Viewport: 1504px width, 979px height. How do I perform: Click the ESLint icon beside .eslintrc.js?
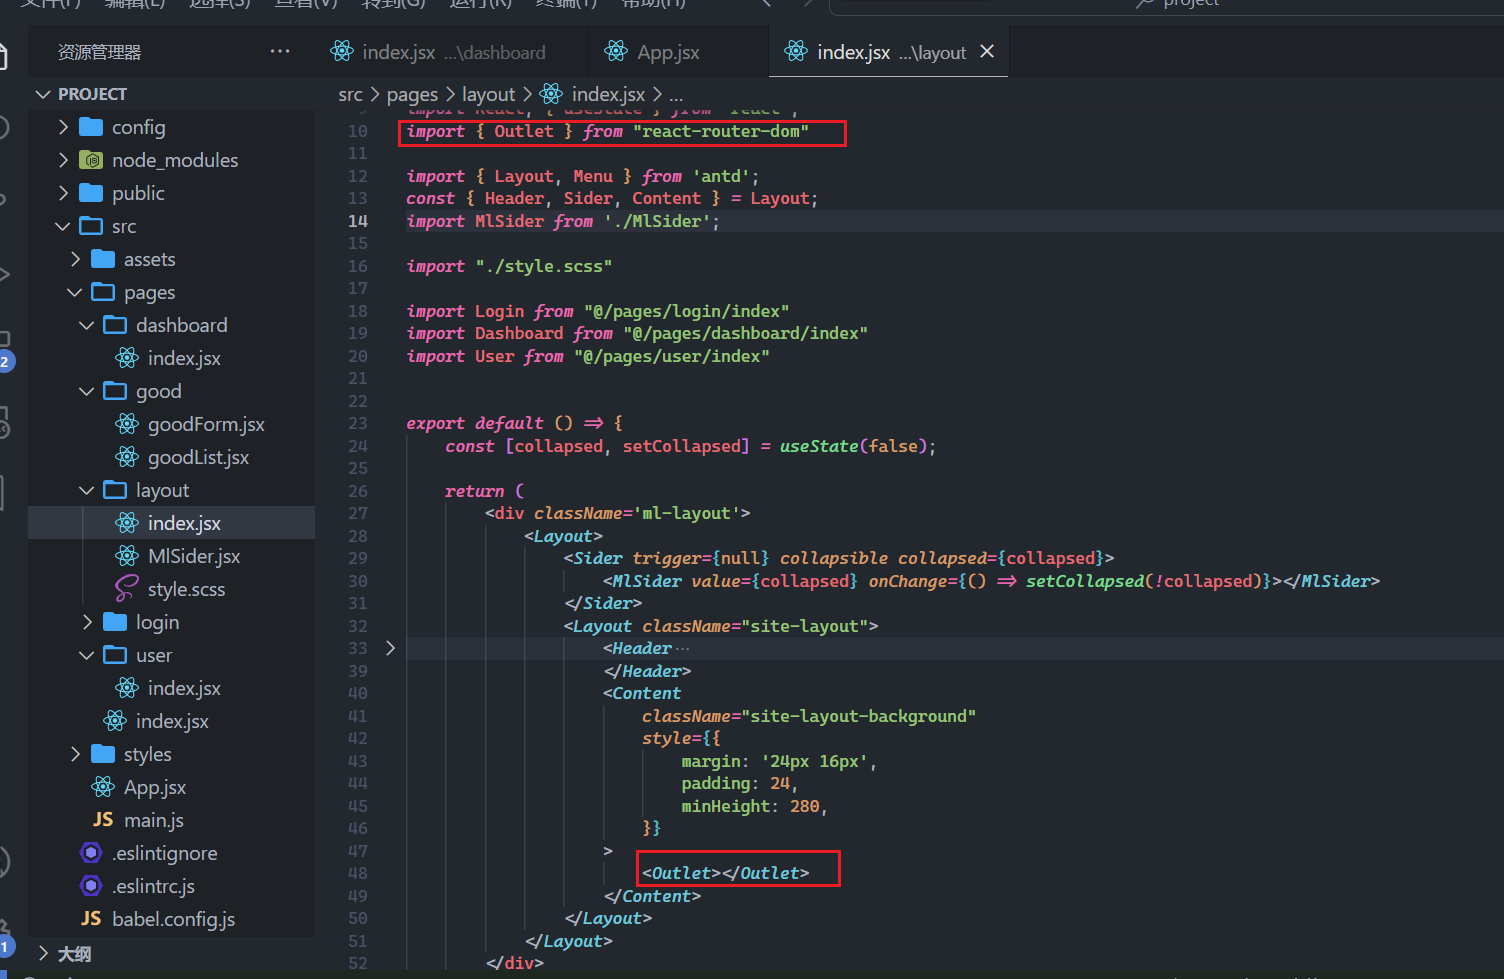91,886
